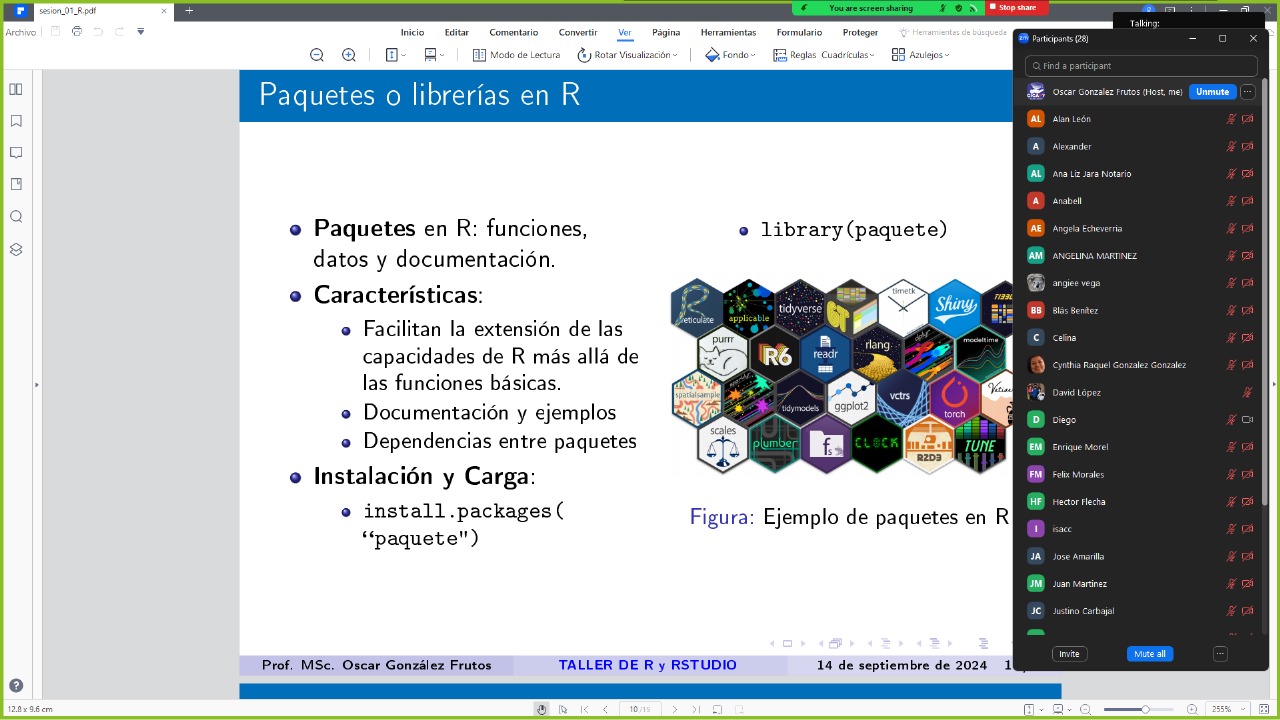Toggle Reglas ruler display
The width and height of the screenshot is (1280, 720).
794,55
